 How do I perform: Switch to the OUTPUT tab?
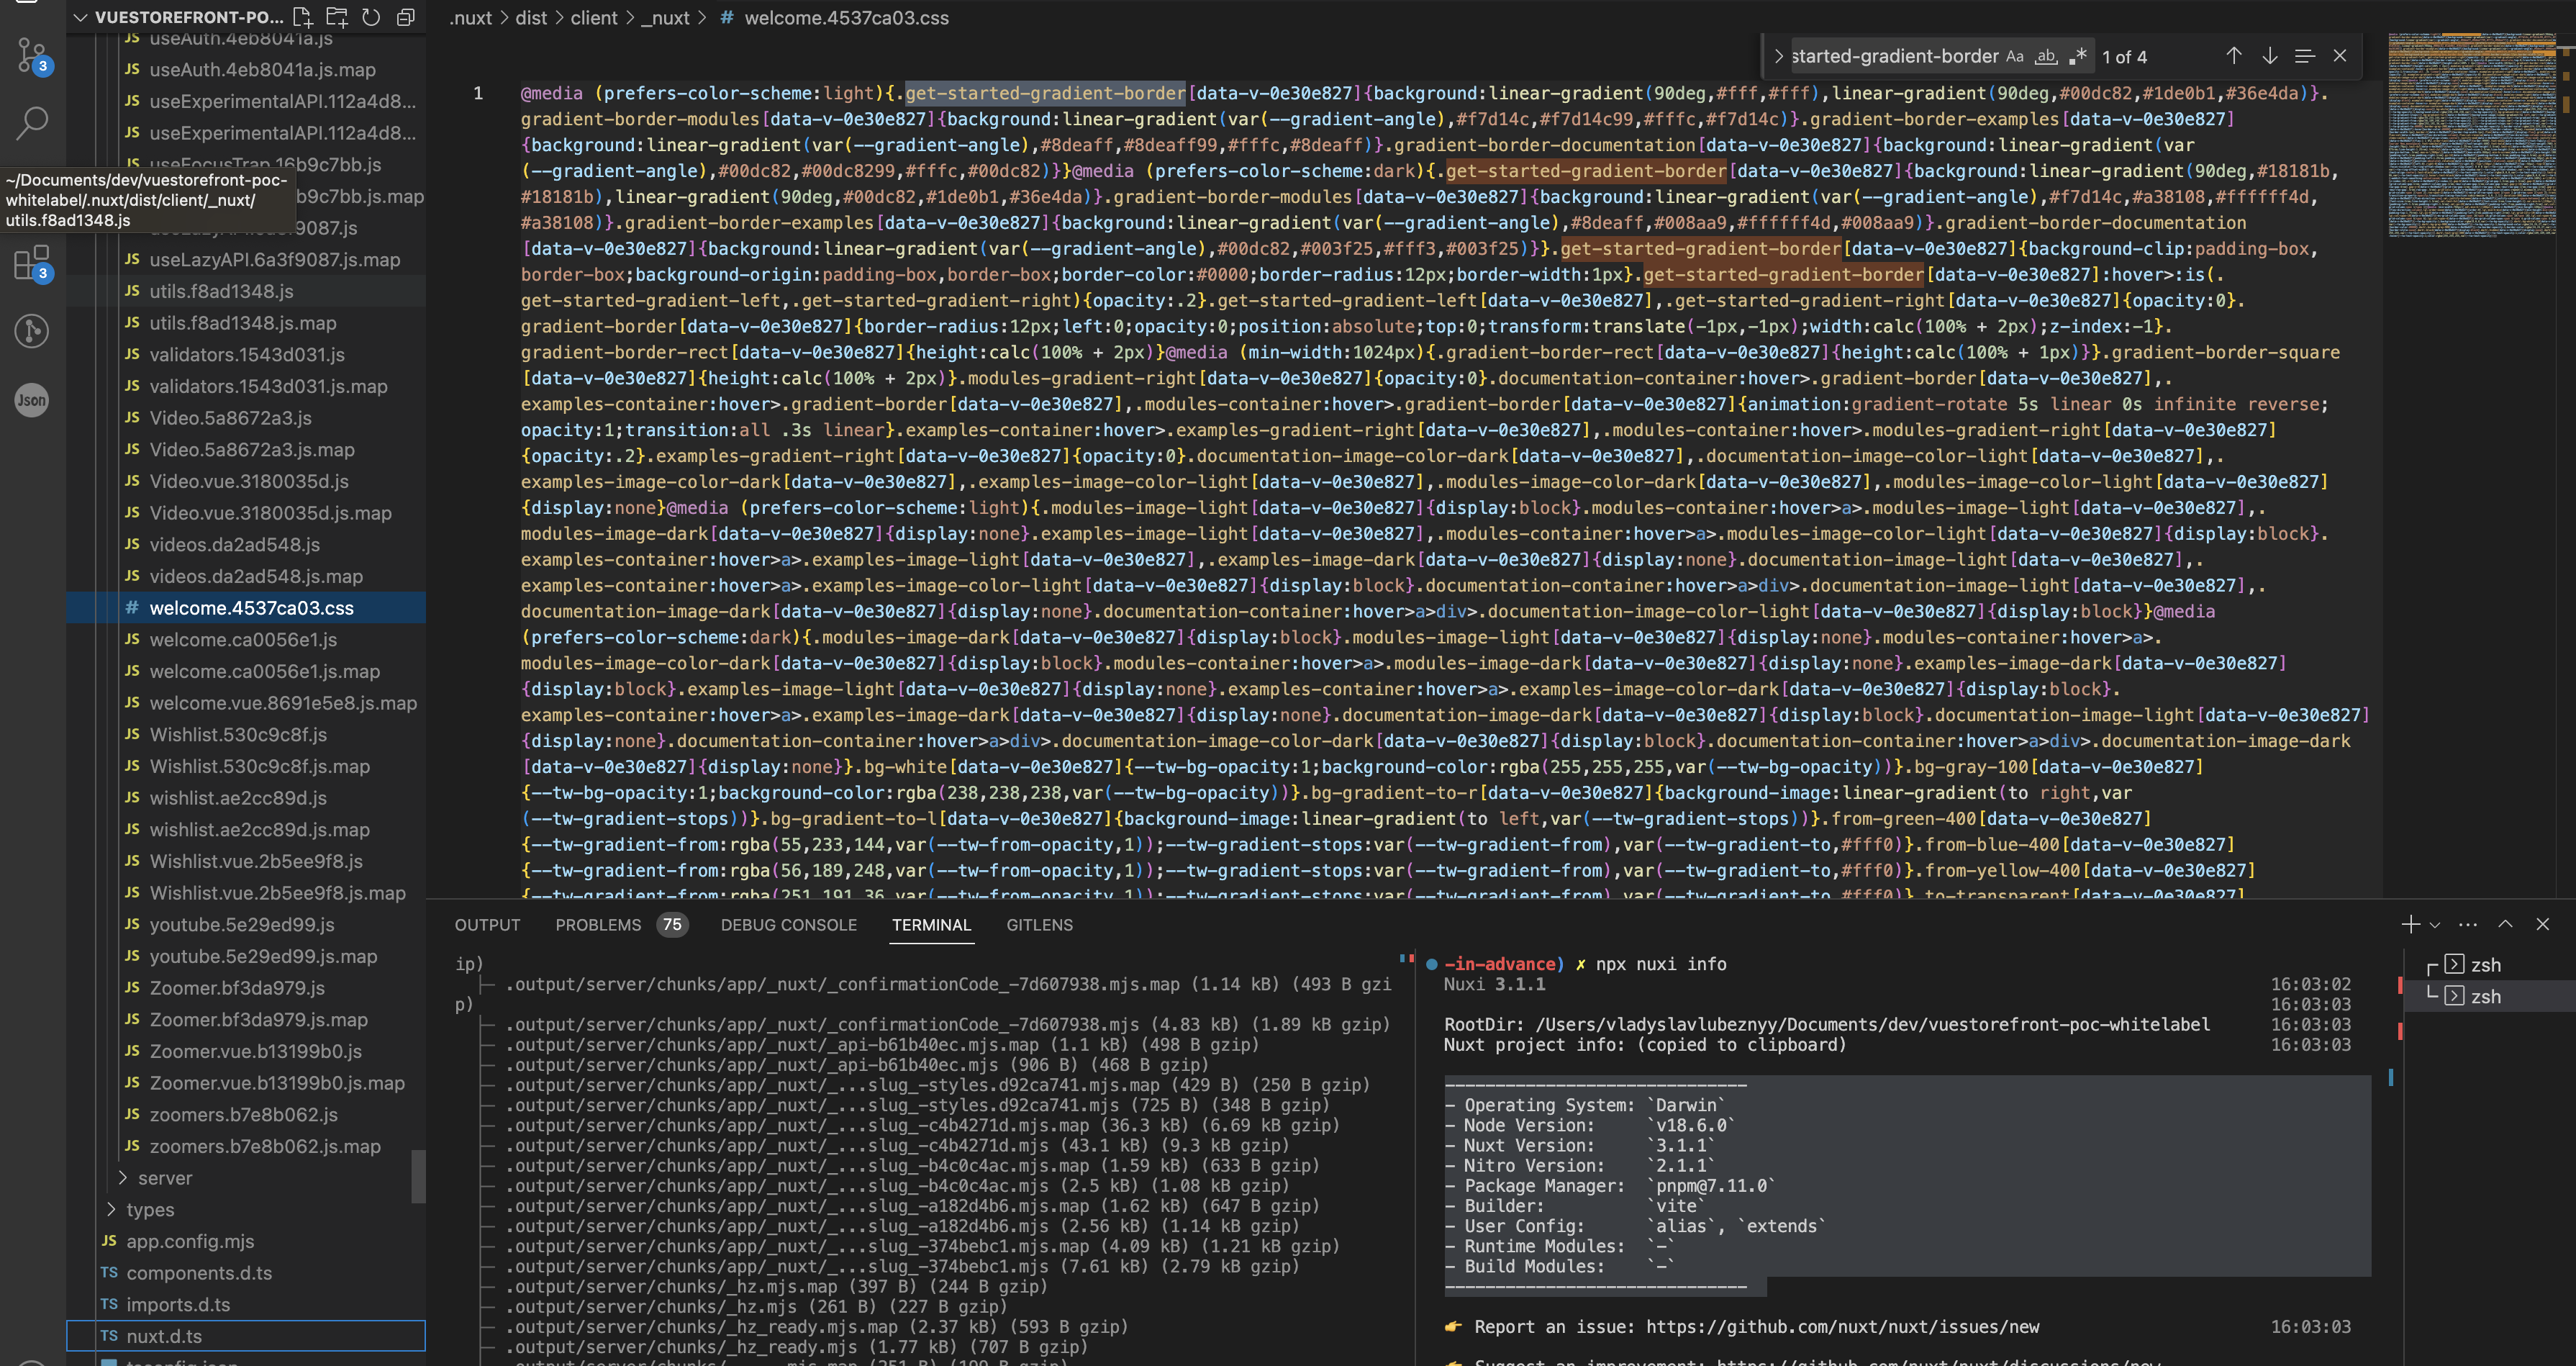coord(487,924)
